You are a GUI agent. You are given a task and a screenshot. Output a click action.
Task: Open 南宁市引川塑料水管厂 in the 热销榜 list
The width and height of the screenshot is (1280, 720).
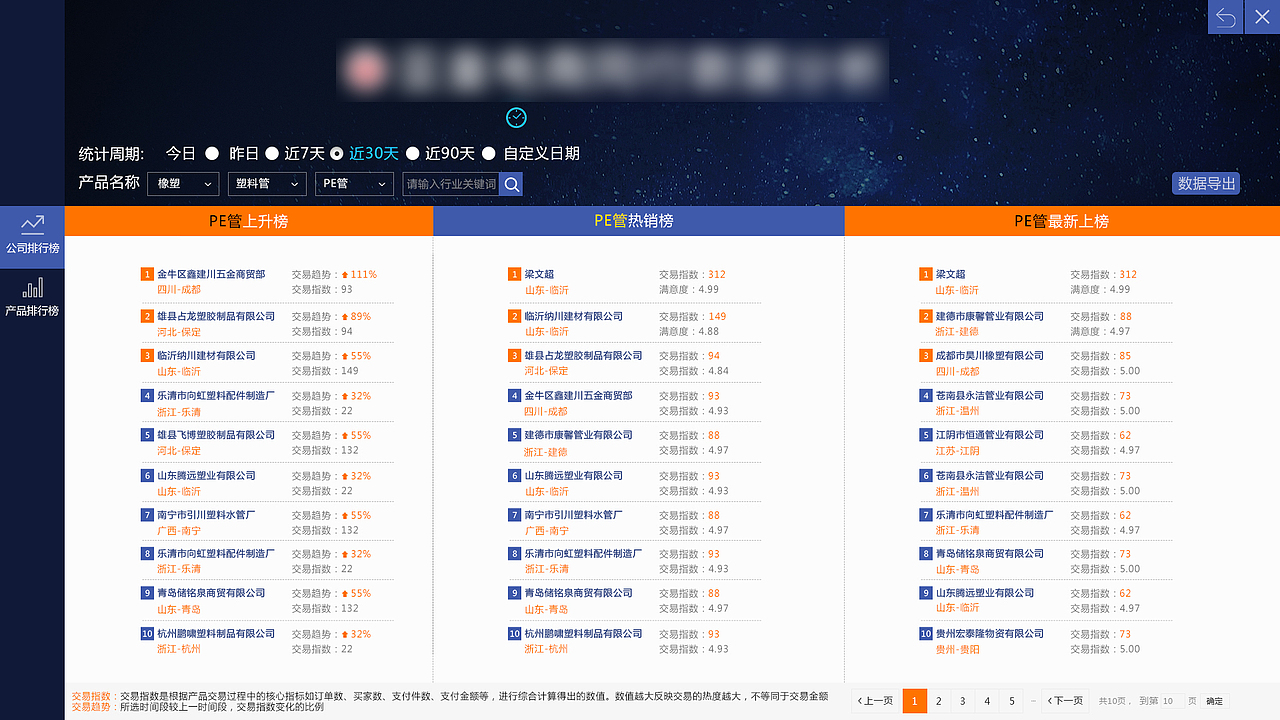point(574,515)
